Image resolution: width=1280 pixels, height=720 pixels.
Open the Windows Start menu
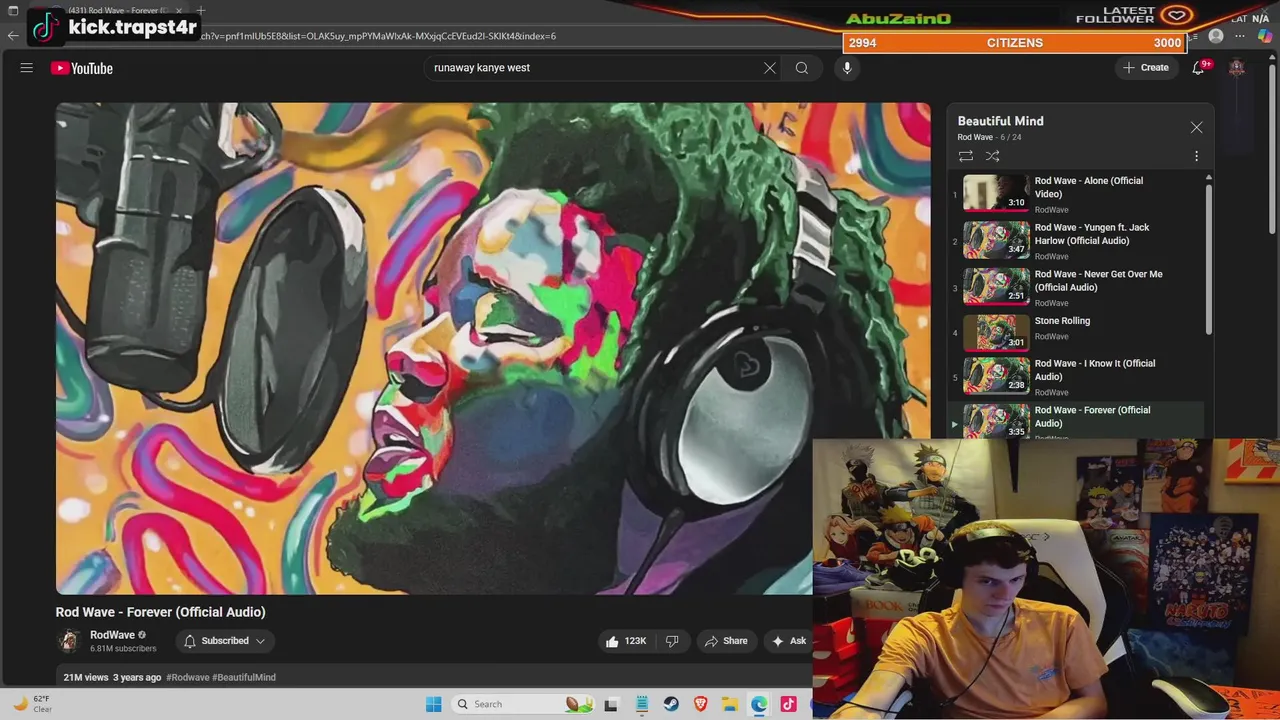pos(433,704)
